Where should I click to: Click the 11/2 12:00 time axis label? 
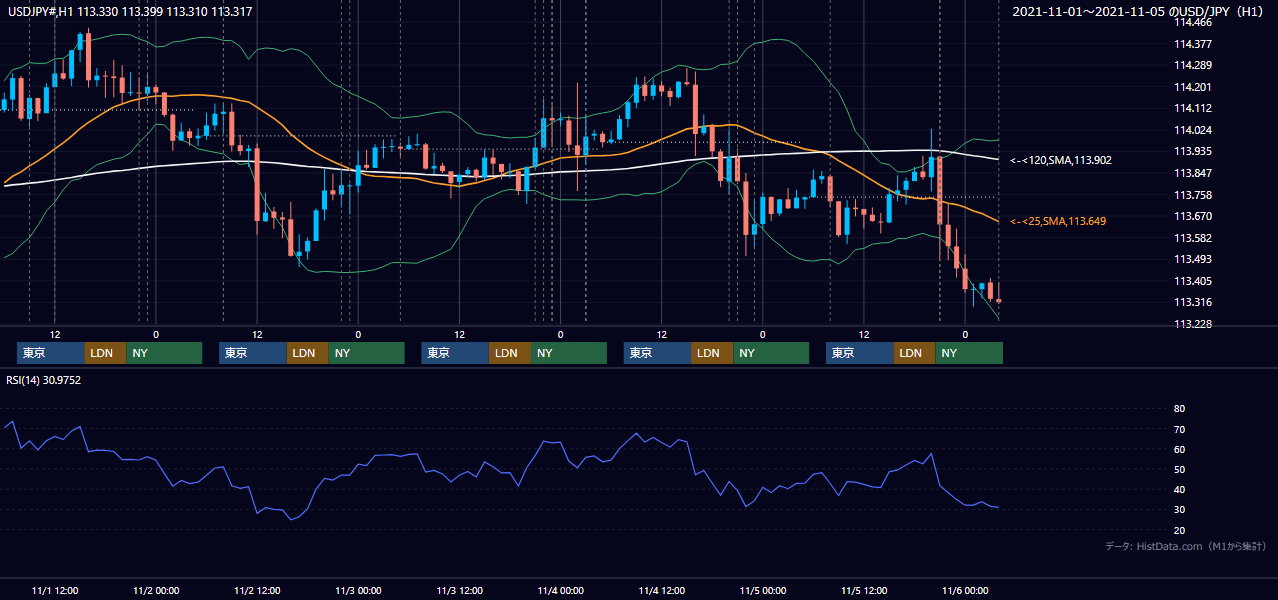click(x=257, y=591)
